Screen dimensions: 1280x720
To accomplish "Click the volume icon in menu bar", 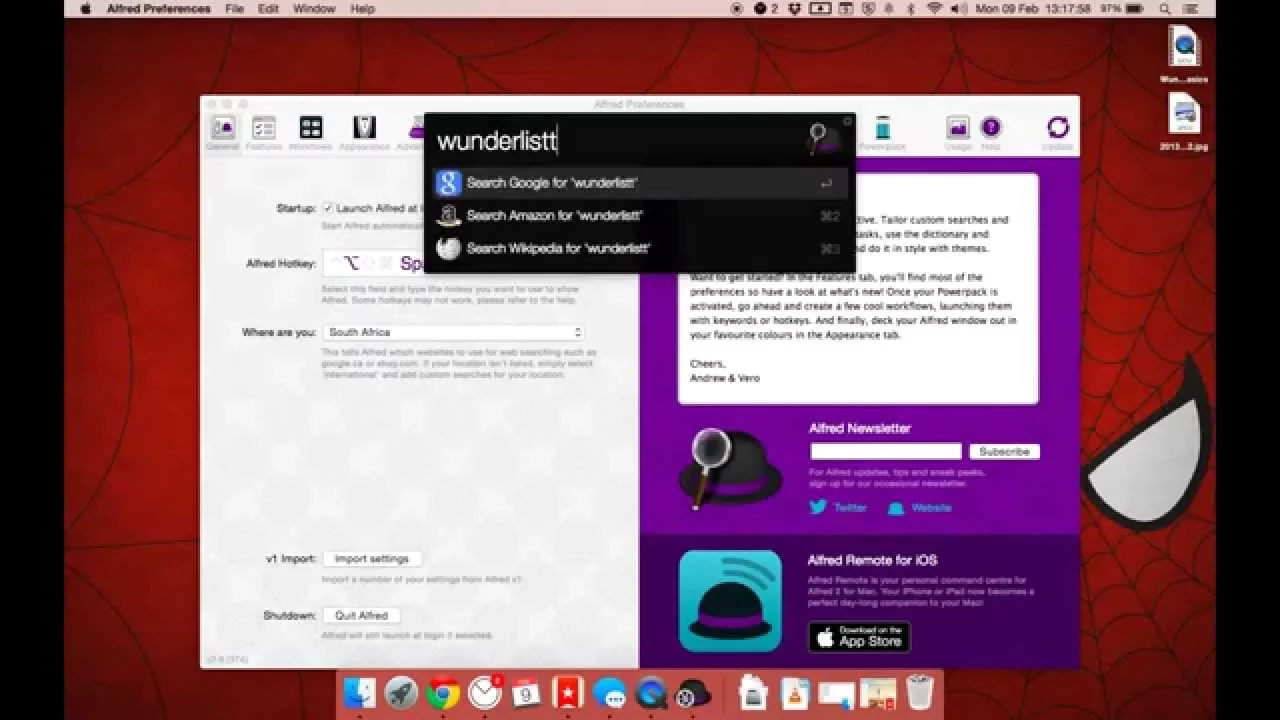I will 958,9.
